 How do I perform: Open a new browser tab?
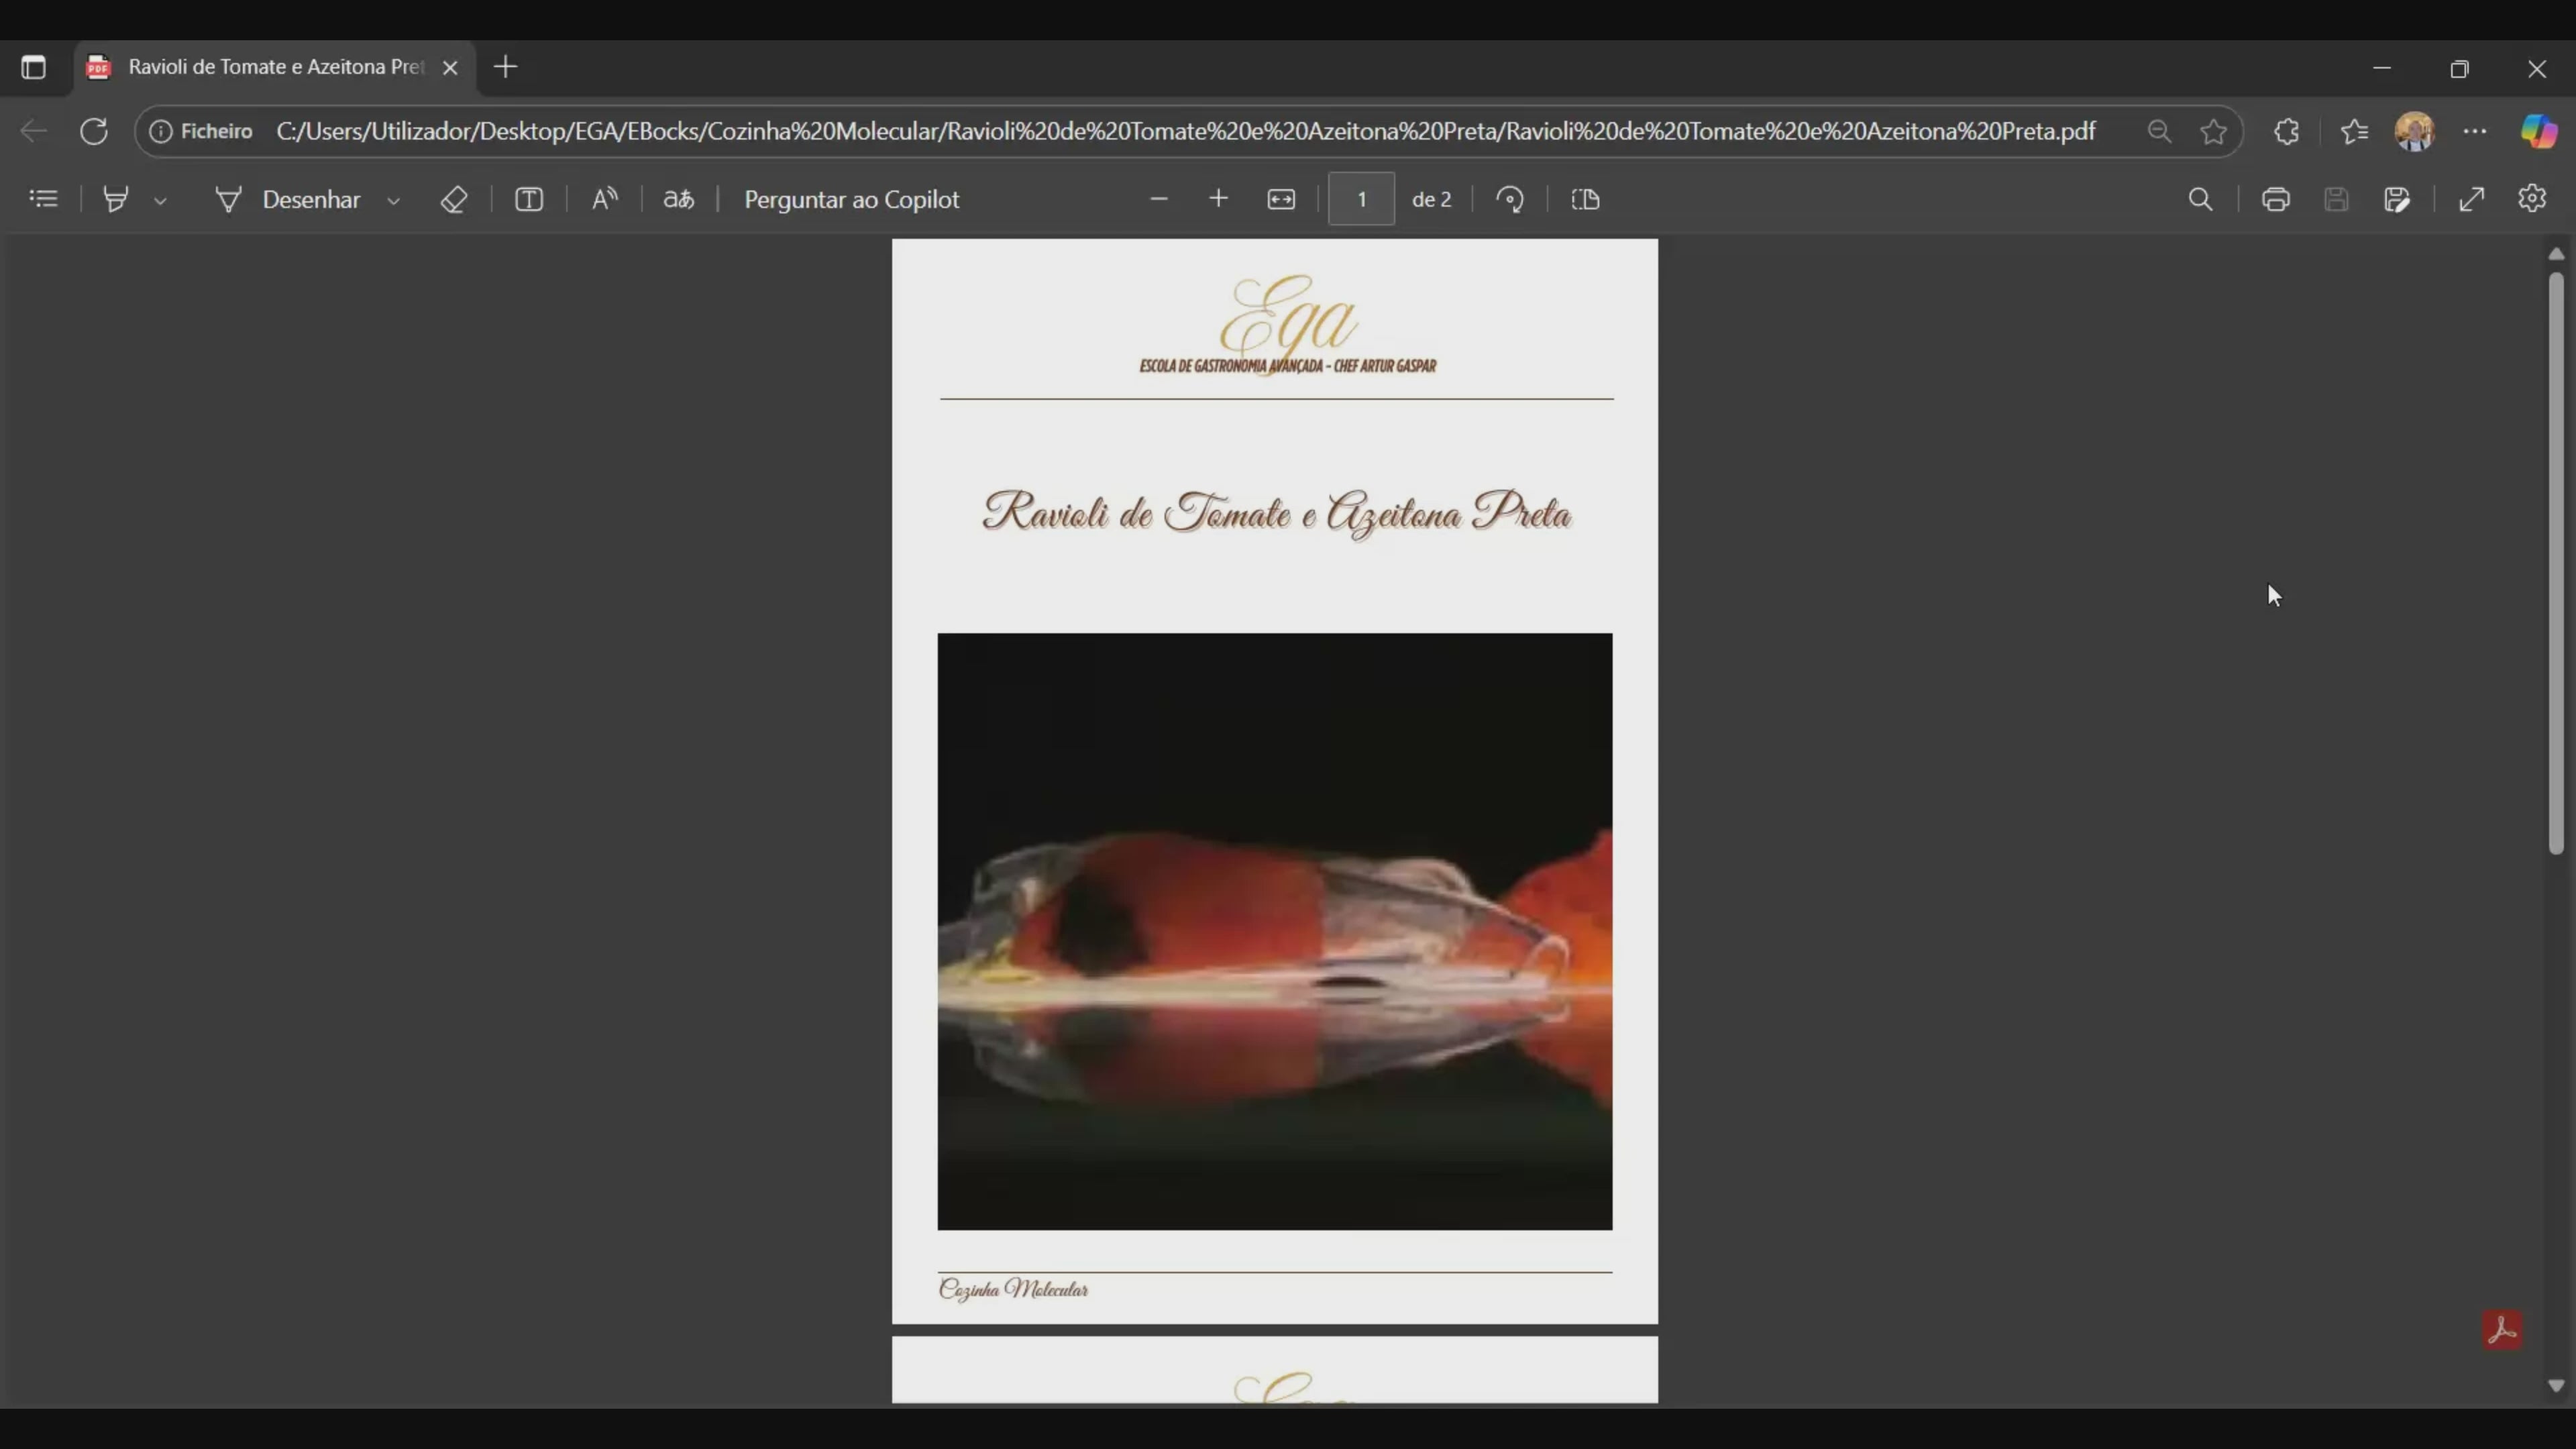point(506,67)
